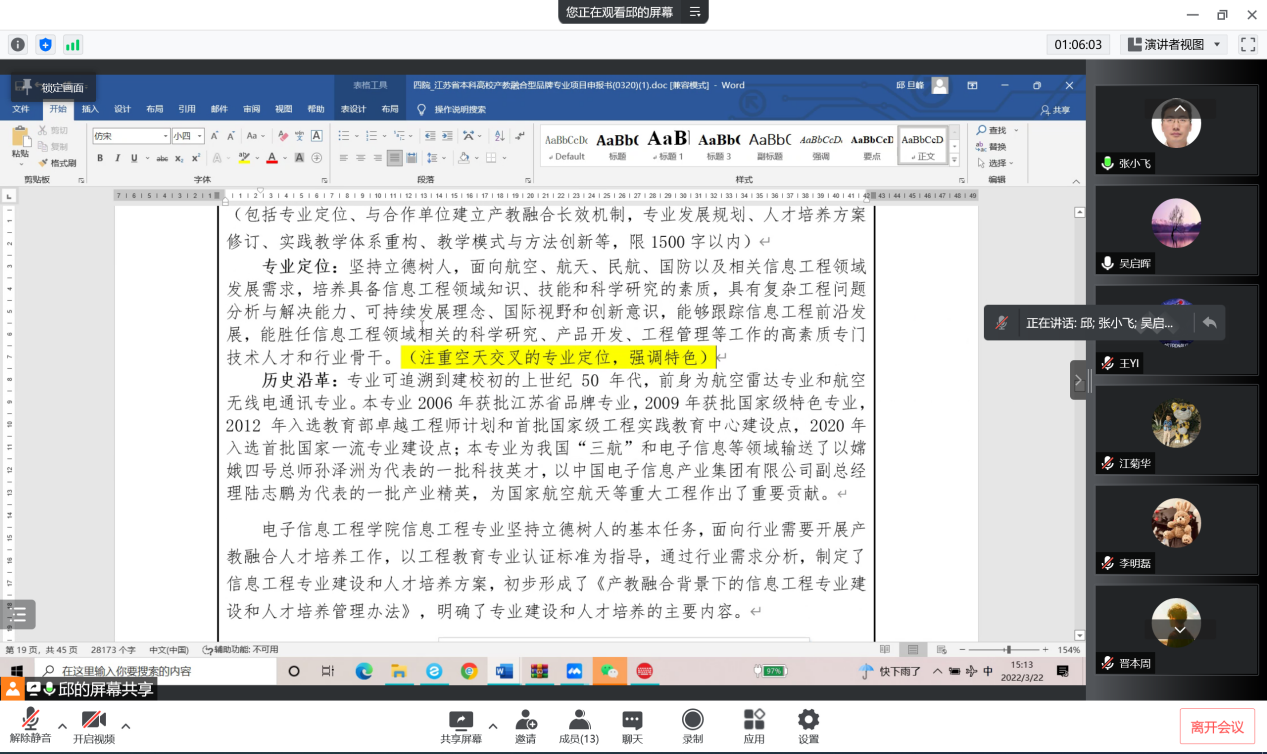Open the viewing options menu at top
Viewport: 1267px width, 754px height.
(x=695, y=12)
